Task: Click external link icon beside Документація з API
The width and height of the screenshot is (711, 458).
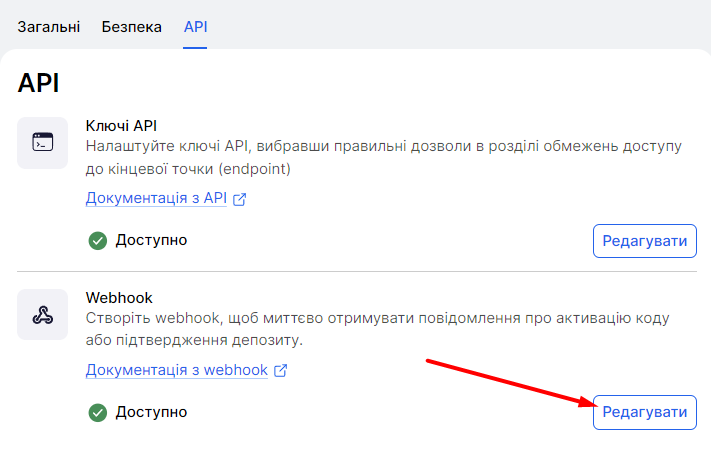Action: [239, 199]
